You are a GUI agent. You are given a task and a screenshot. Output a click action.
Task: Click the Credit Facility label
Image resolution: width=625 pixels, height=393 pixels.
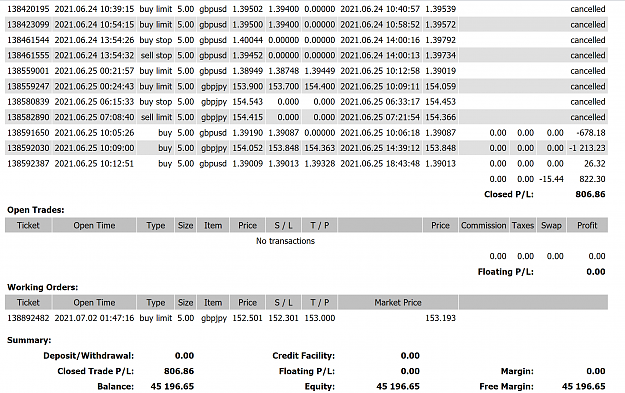(x=303, y=356)
